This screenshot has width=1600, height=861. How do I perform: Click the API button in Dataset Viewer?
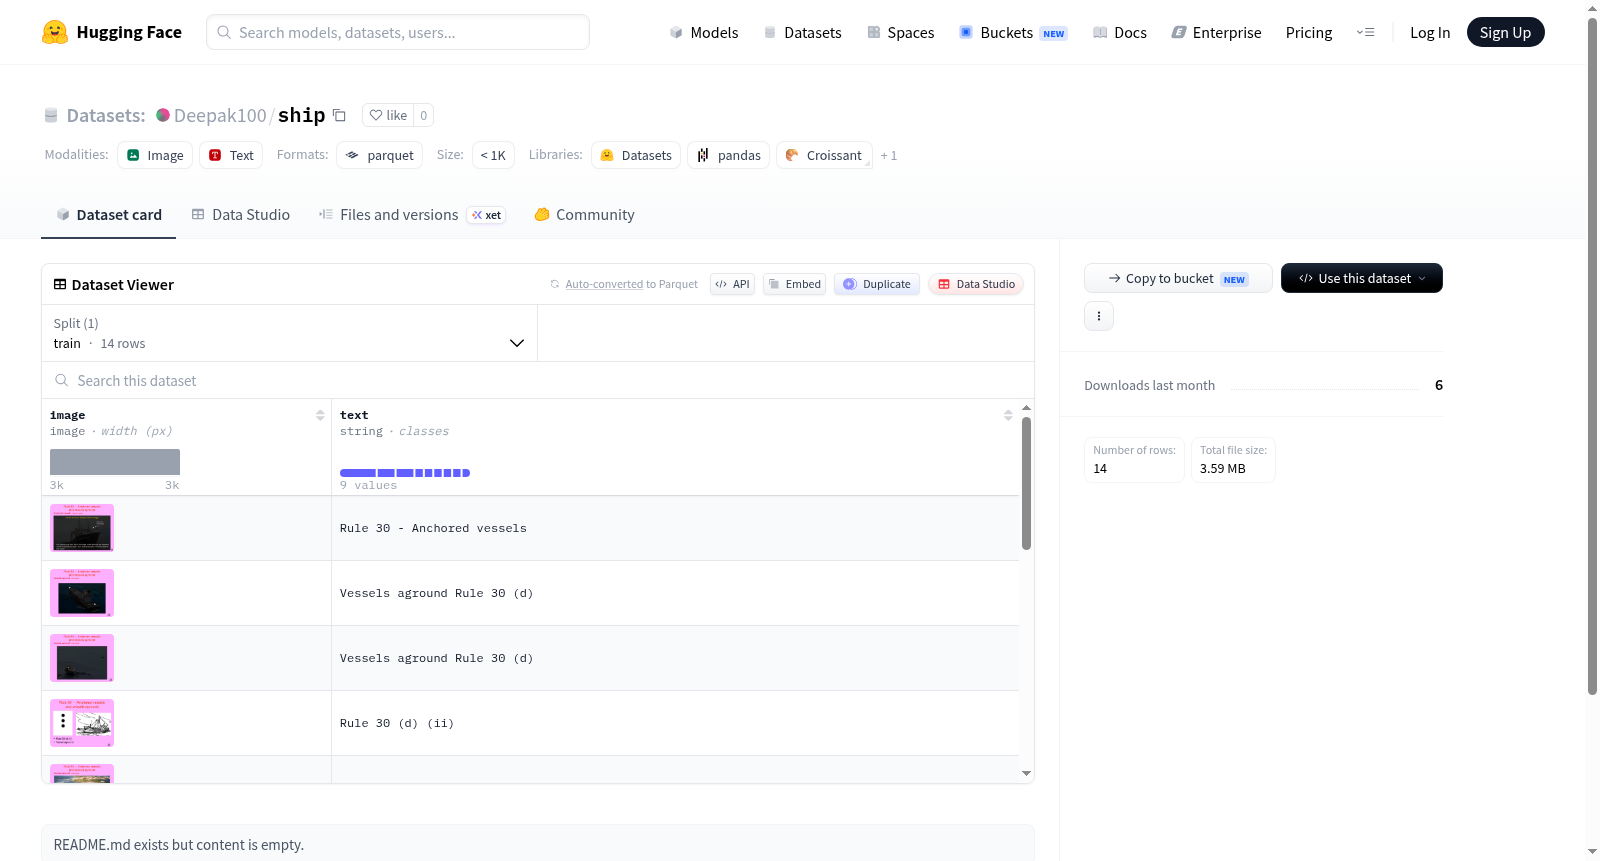click(732, 284)
